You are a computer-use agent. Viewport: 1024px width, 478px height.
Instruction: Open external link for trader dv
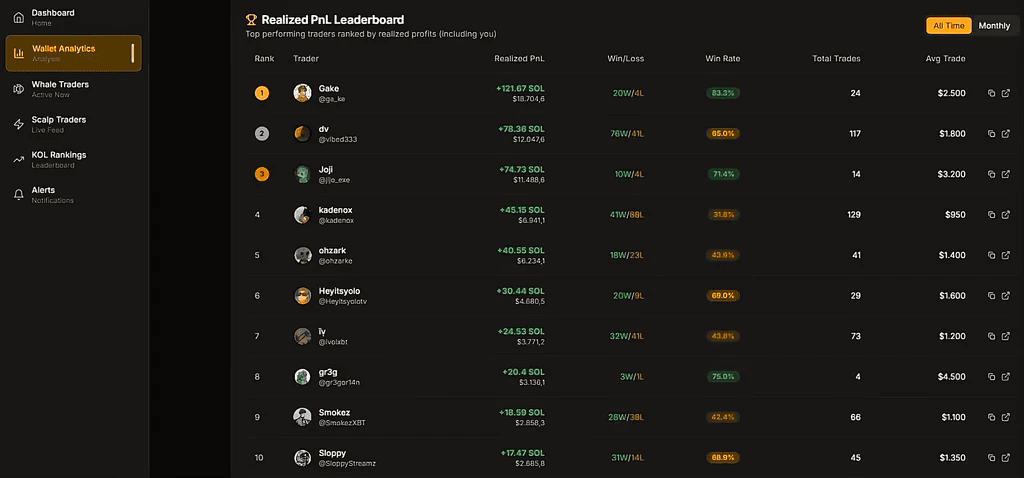(1005, 133)
